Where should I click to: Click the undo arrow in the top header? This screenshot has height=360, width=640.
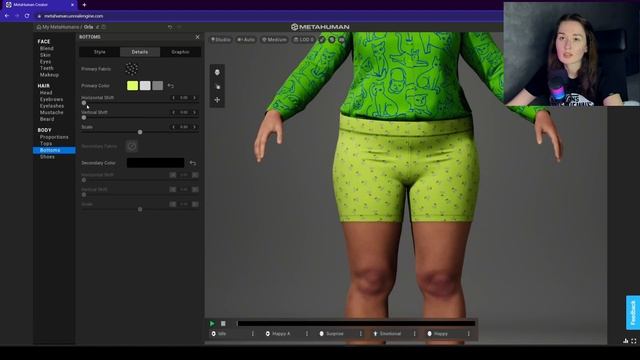click(x=170, y=27)
